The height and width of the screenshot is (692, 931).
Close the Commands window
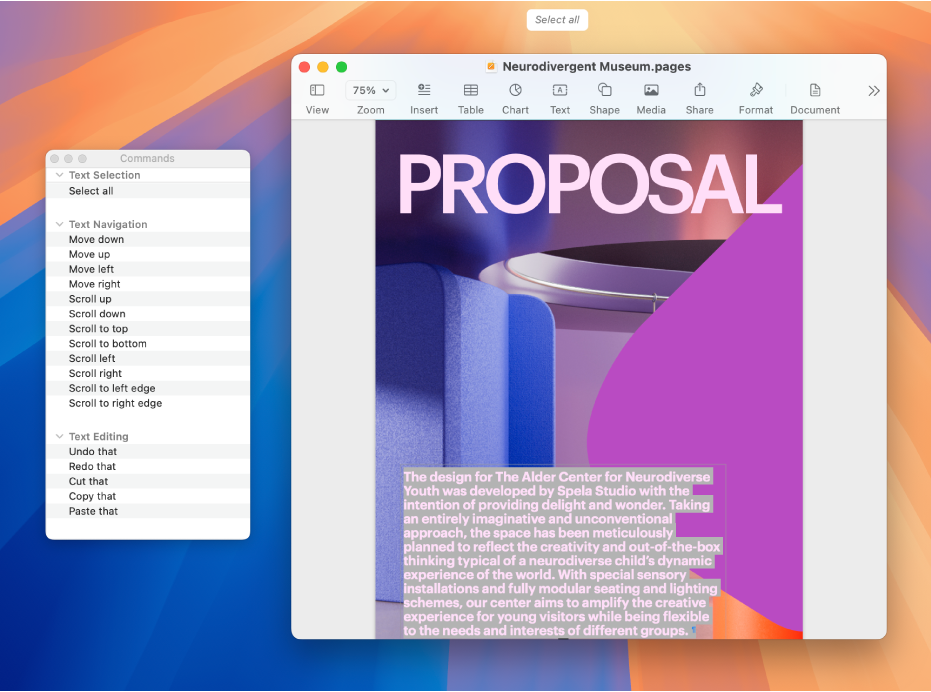(x=55, y=159)
